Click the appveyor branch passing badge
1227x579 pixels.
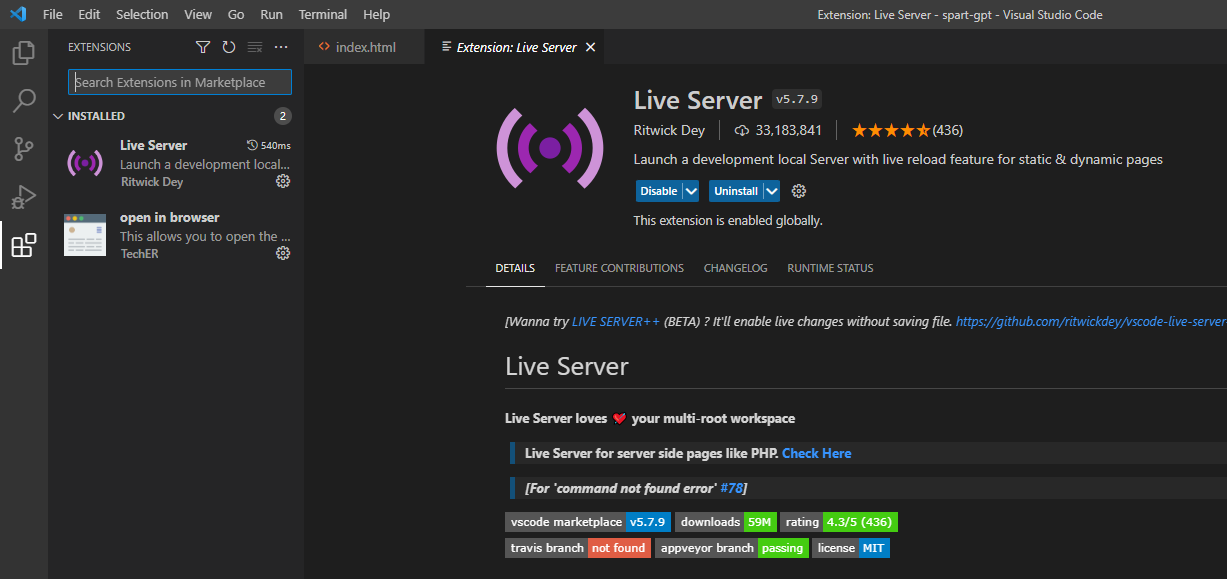(732, 548)
